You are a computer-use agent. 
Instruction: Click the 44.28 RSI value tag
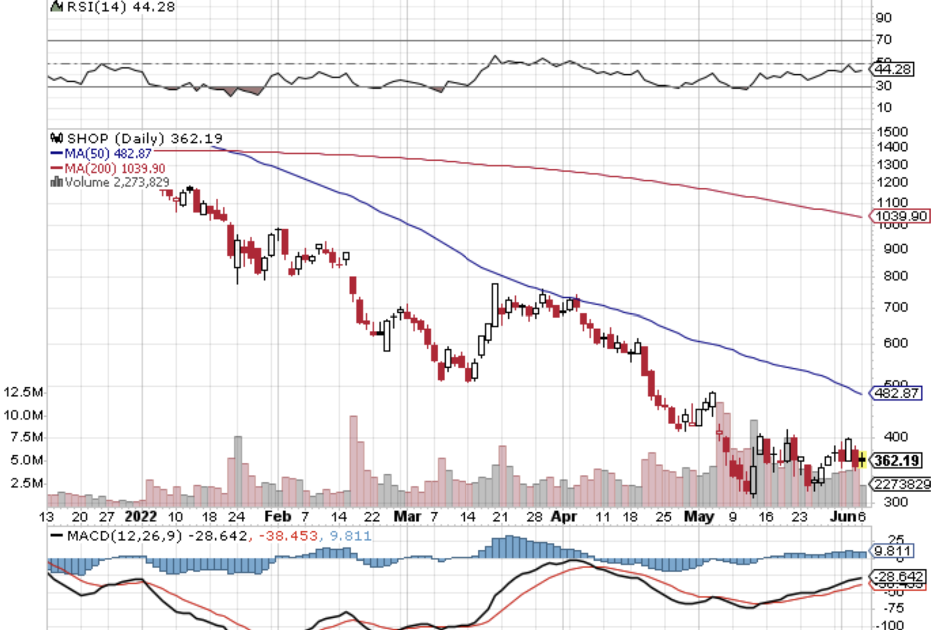(896, 69)
